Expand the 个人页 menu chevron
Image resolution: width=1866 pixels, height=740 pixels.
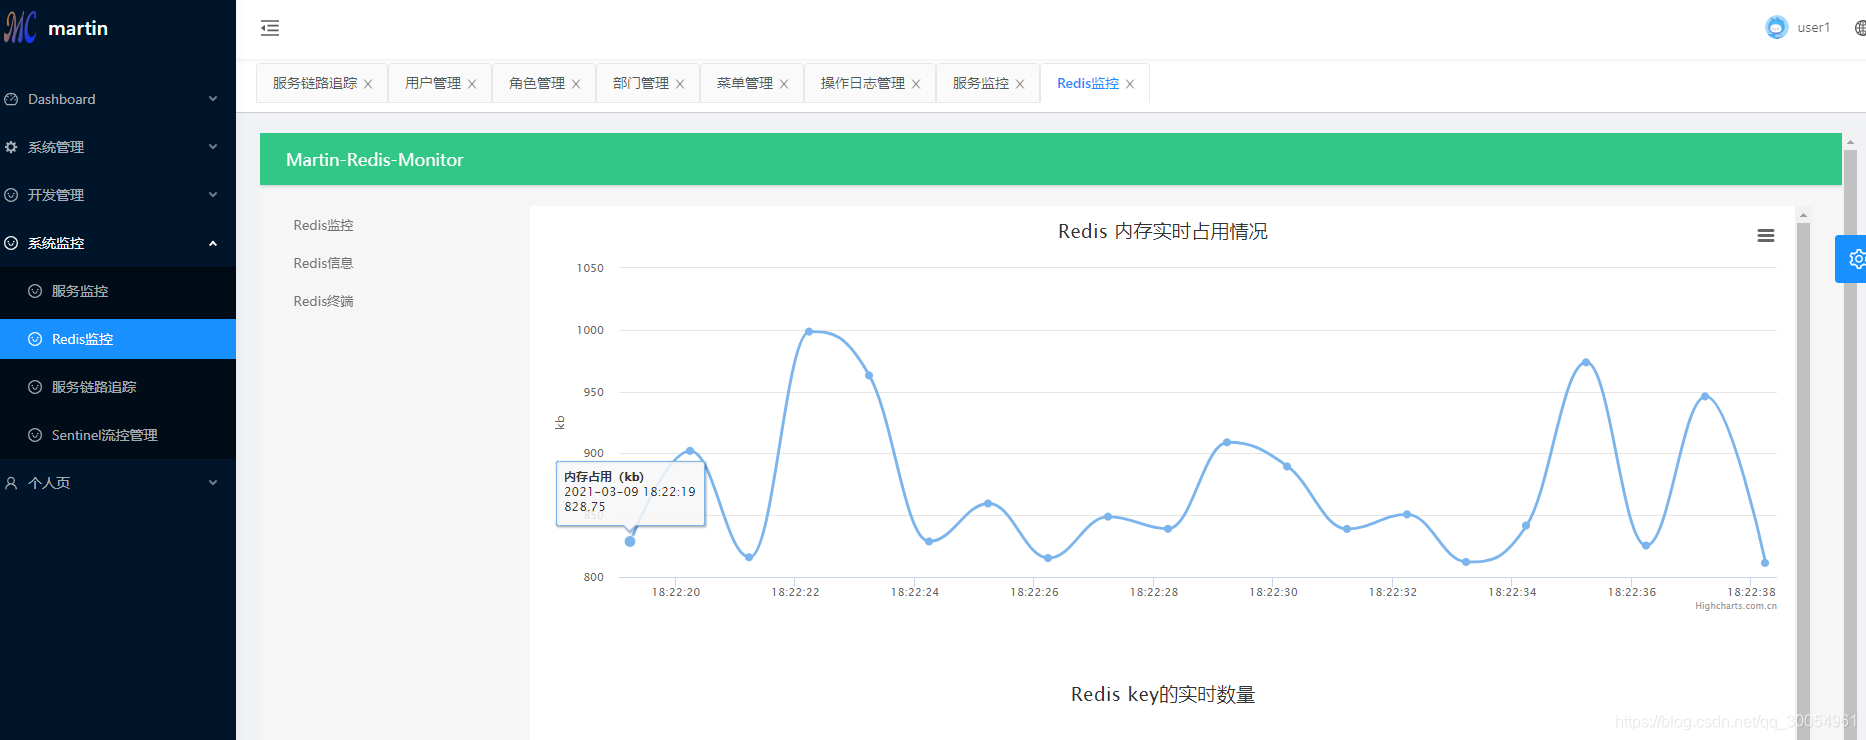[213, 483]
